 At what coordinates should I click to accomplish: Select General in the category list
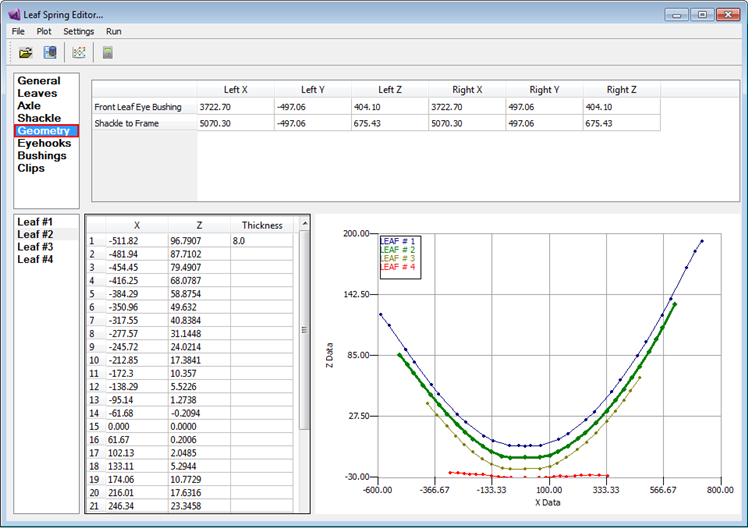(39, 81)
